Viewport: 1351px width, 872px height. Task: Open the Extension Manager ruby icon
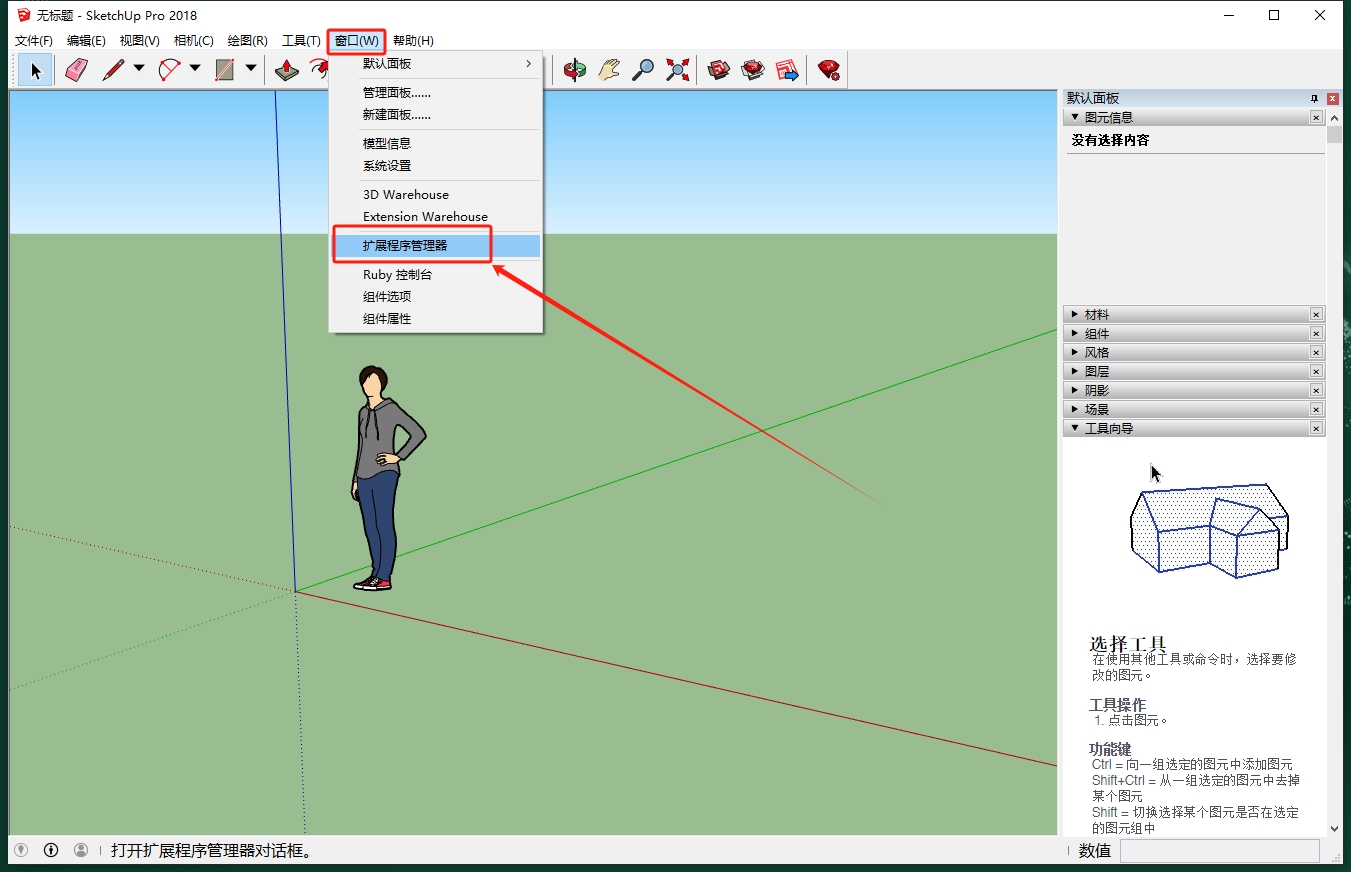coord(828,70)
